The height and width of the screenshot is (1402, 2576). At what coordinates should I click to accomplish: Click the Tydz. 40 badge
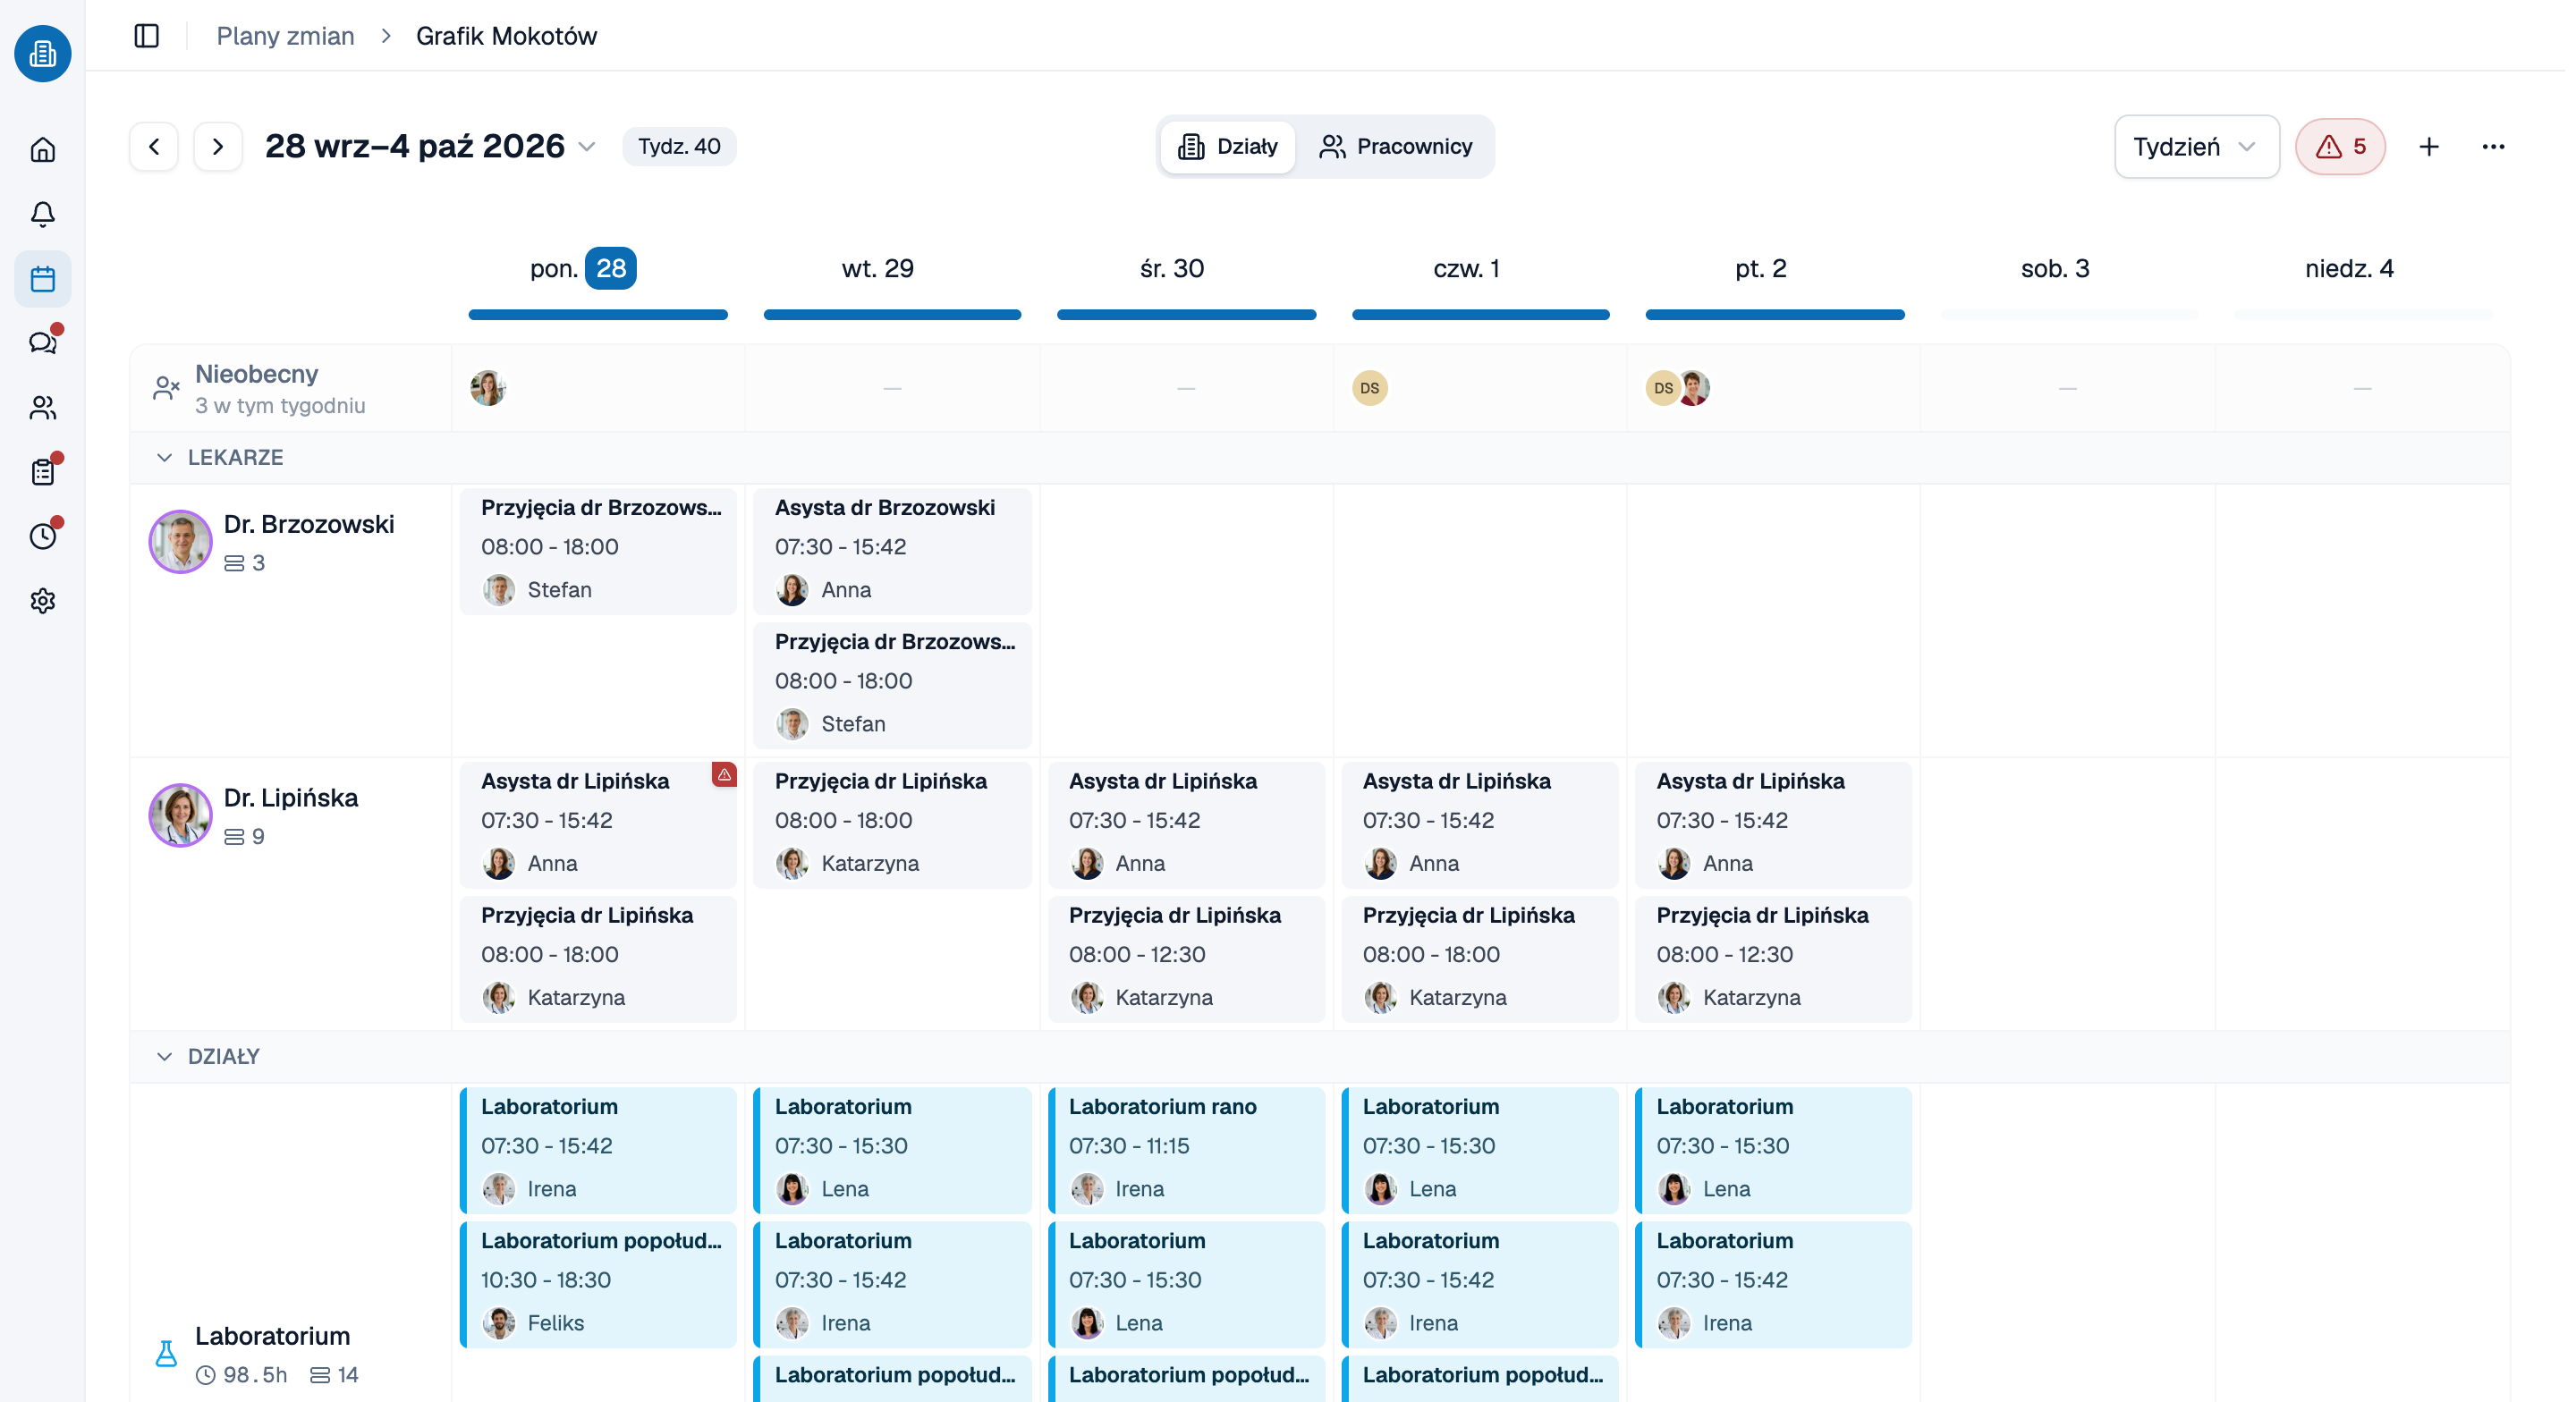(679, 147)
